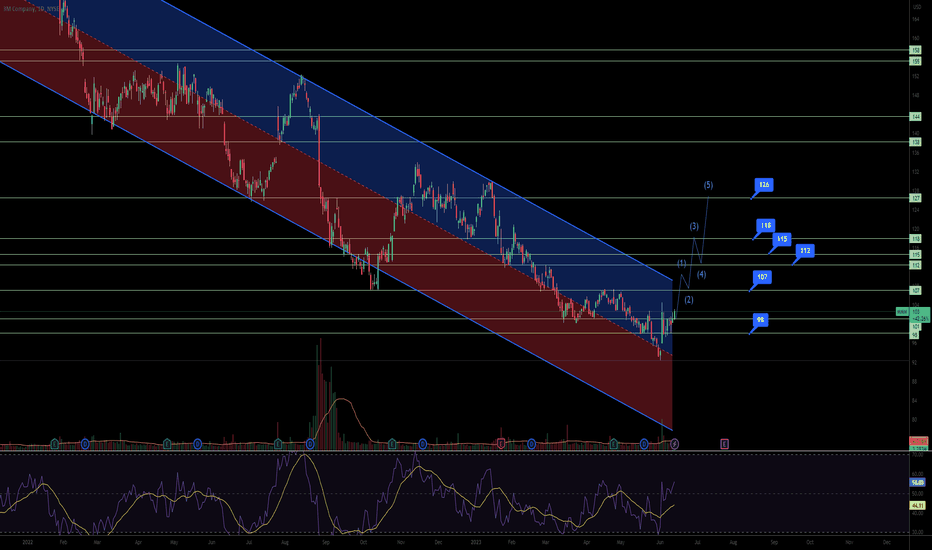Click the red earnings E marker near 2023
The image size is (932, 550).
point(501,444)
